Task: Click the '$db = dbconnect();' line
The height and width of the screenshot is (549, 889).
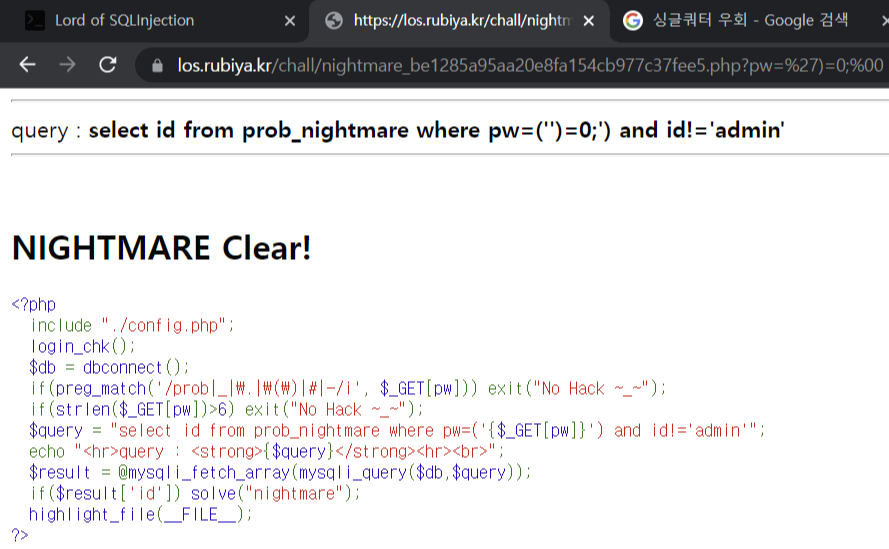Action: [x=109, y=368]
